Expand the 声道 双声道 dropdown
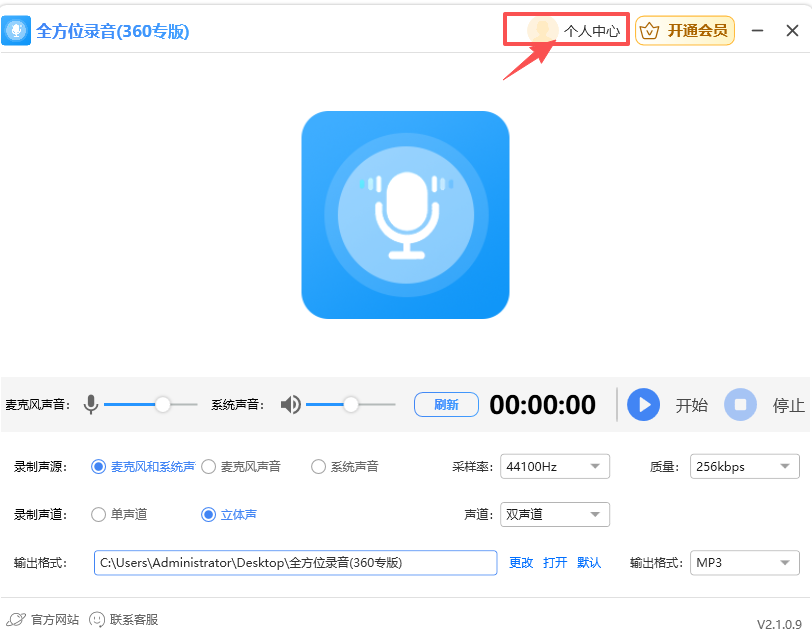This screenshot has height=632, width=812. (555, 514)
